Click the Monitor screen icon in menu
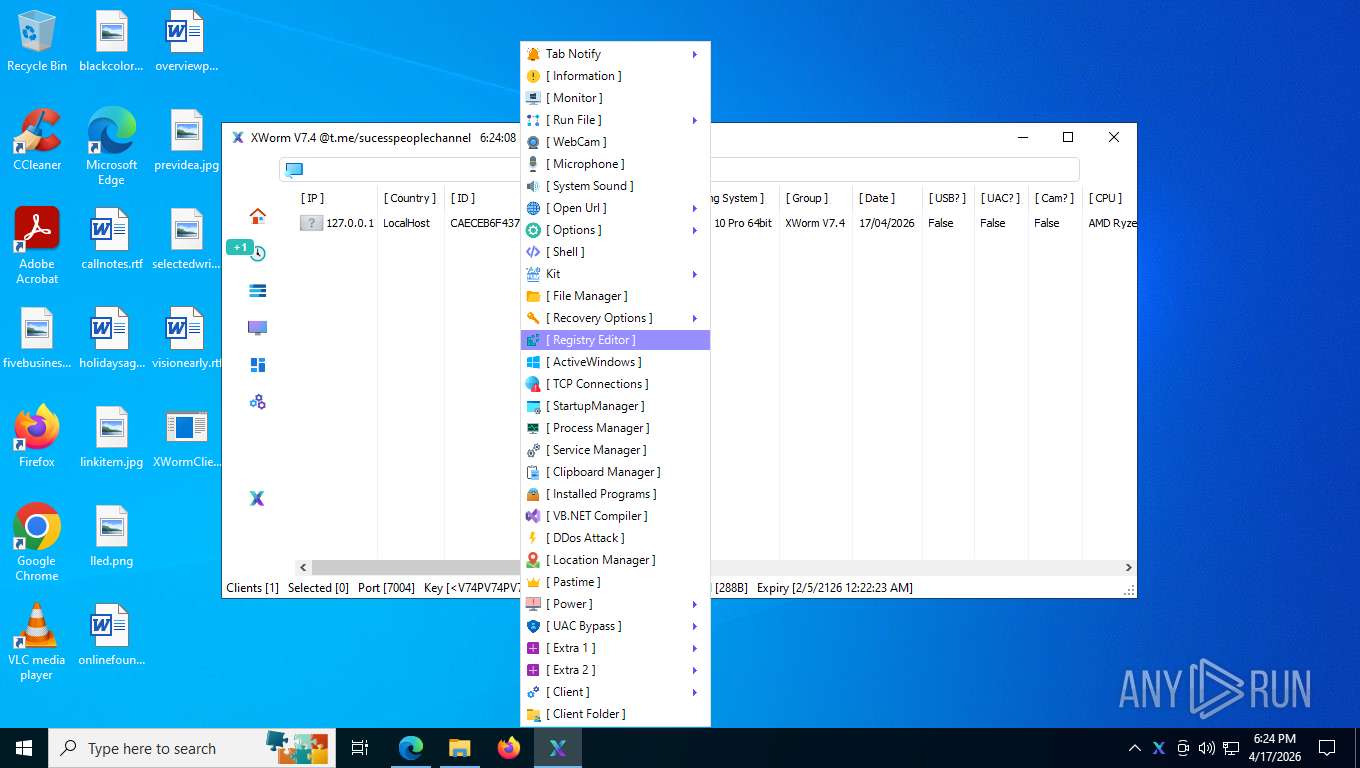This screenshot has height=768, width=1360. pyautogui.click(x=533, y=98)
